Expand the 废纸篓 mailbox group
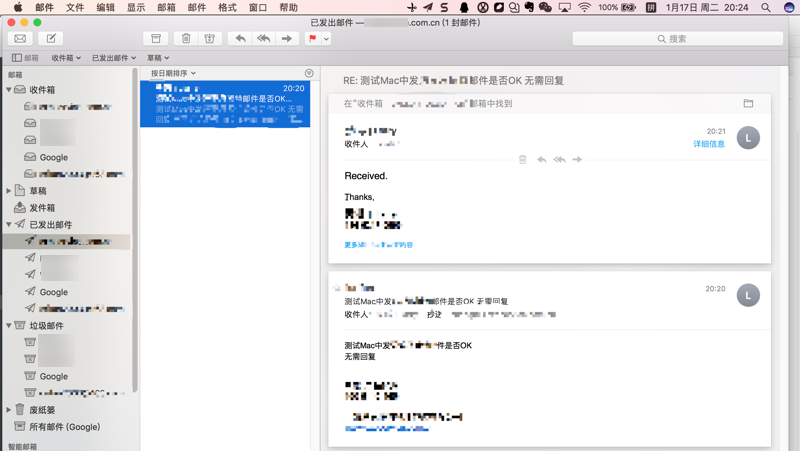 click(9, 410)
